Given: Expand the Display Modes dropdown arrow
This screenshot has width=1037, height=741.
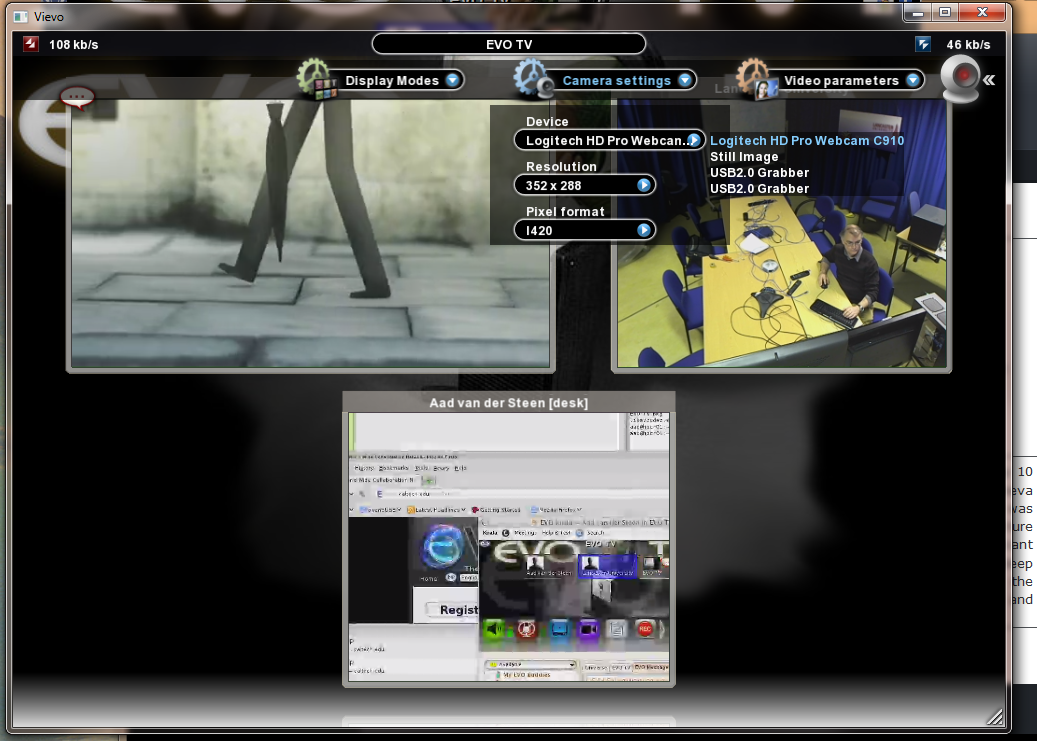Looking at the screenshot, I should 452,81.
